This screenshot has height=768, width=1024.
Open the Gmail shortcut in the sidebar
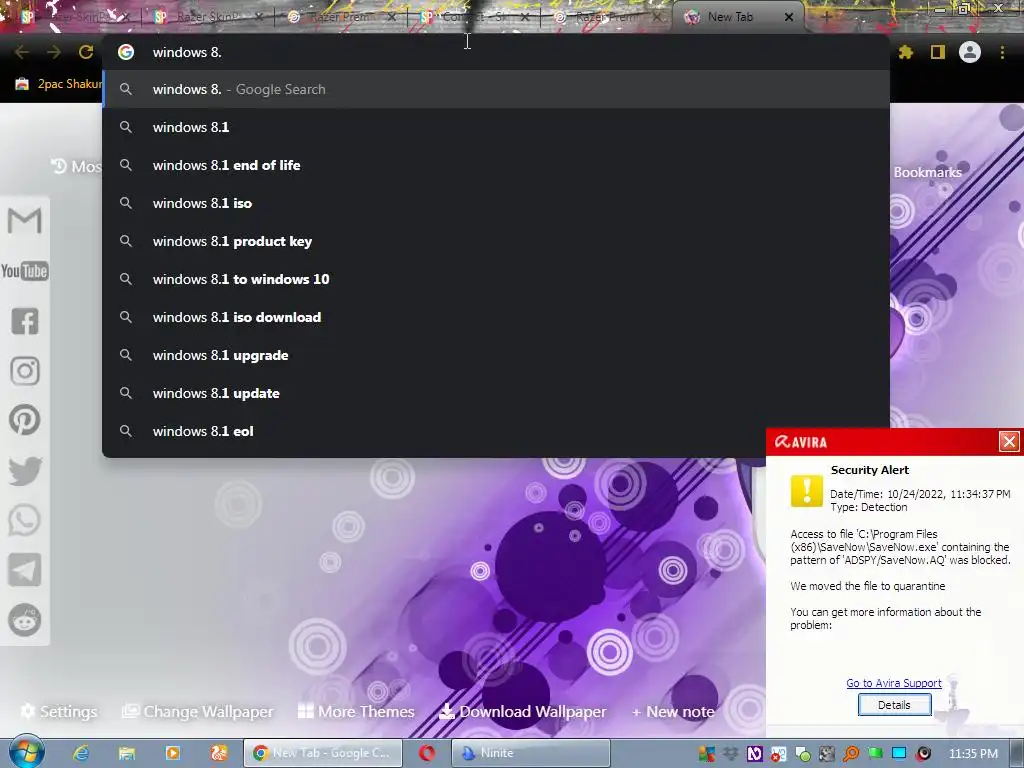(x=25, y=221)
